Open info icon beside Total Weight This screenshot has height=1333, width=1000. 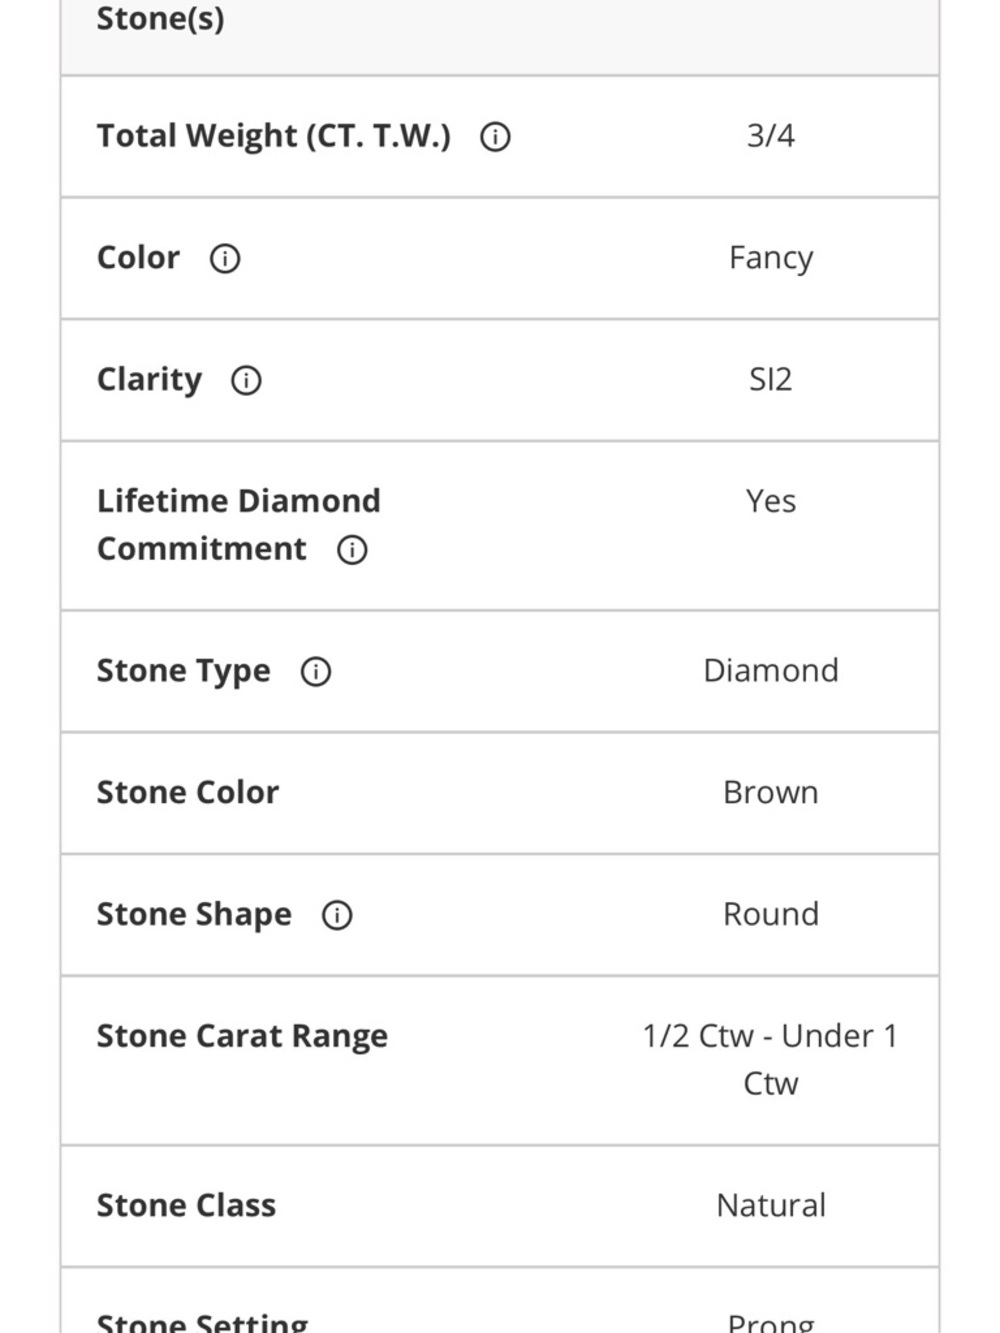tap(495, 136)
